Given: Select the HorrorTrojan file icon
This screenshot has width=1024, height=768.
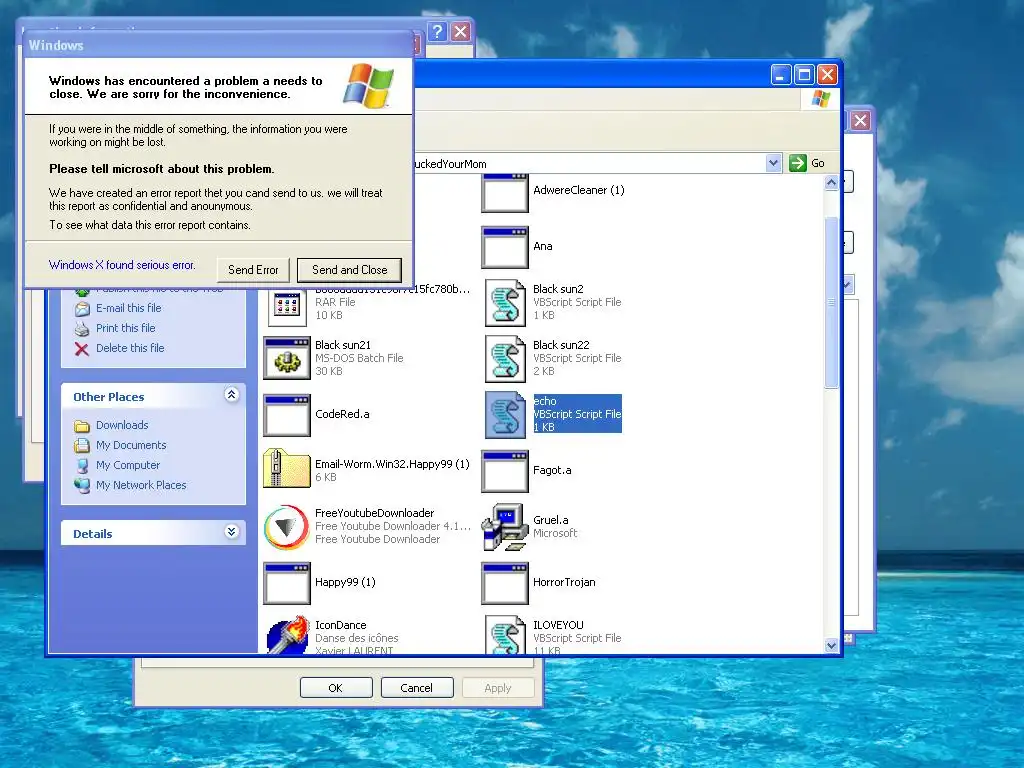Looking at the screenshot, I should point(505,583).
